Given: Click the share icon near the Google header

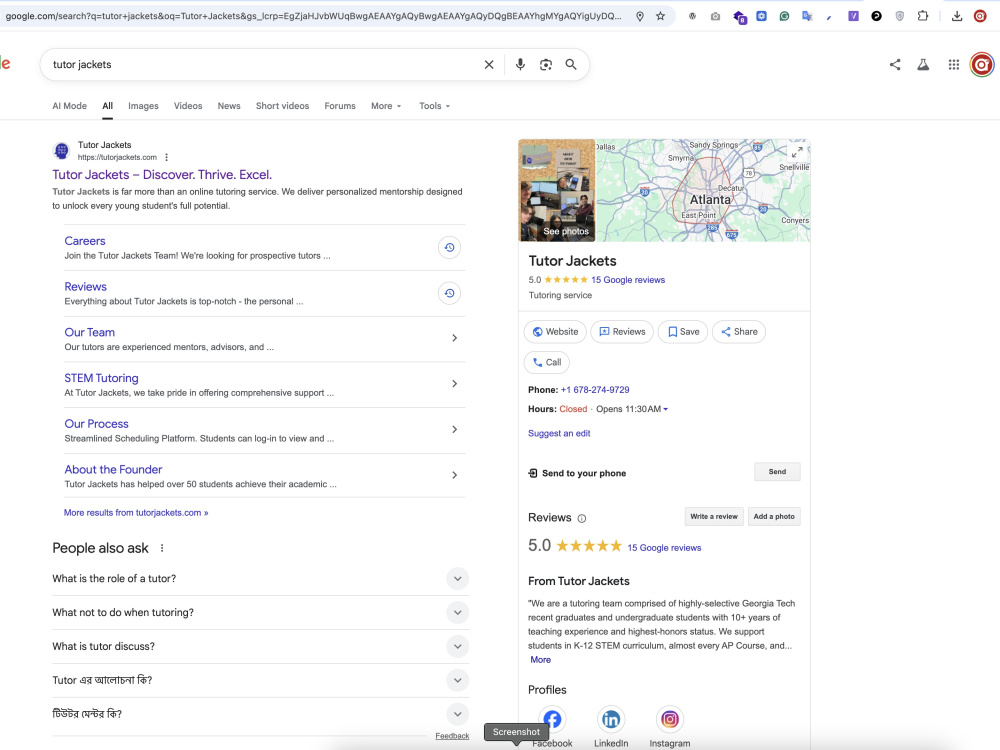Looking at the screenshot, I should [895, 64].
